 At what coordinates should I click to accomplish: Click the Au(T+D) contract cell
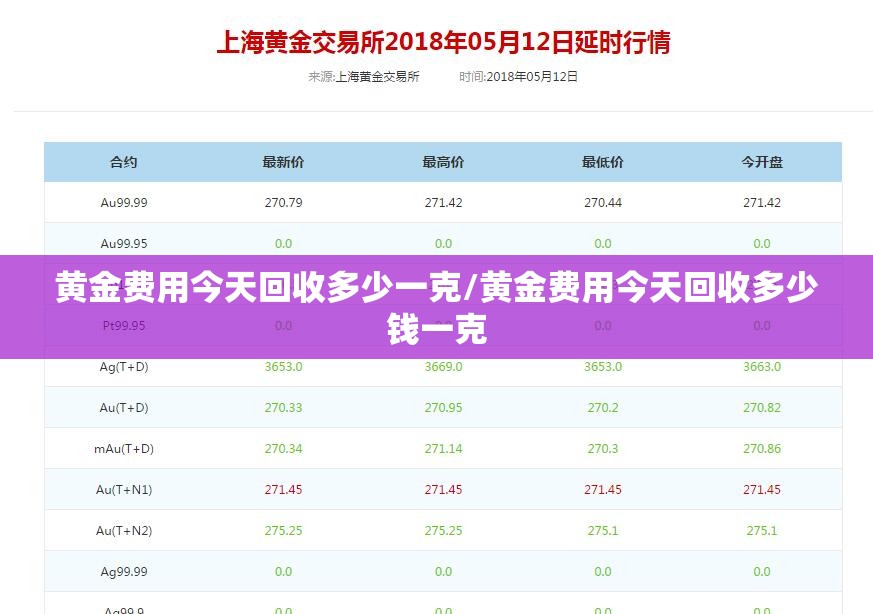pos(124,407)
